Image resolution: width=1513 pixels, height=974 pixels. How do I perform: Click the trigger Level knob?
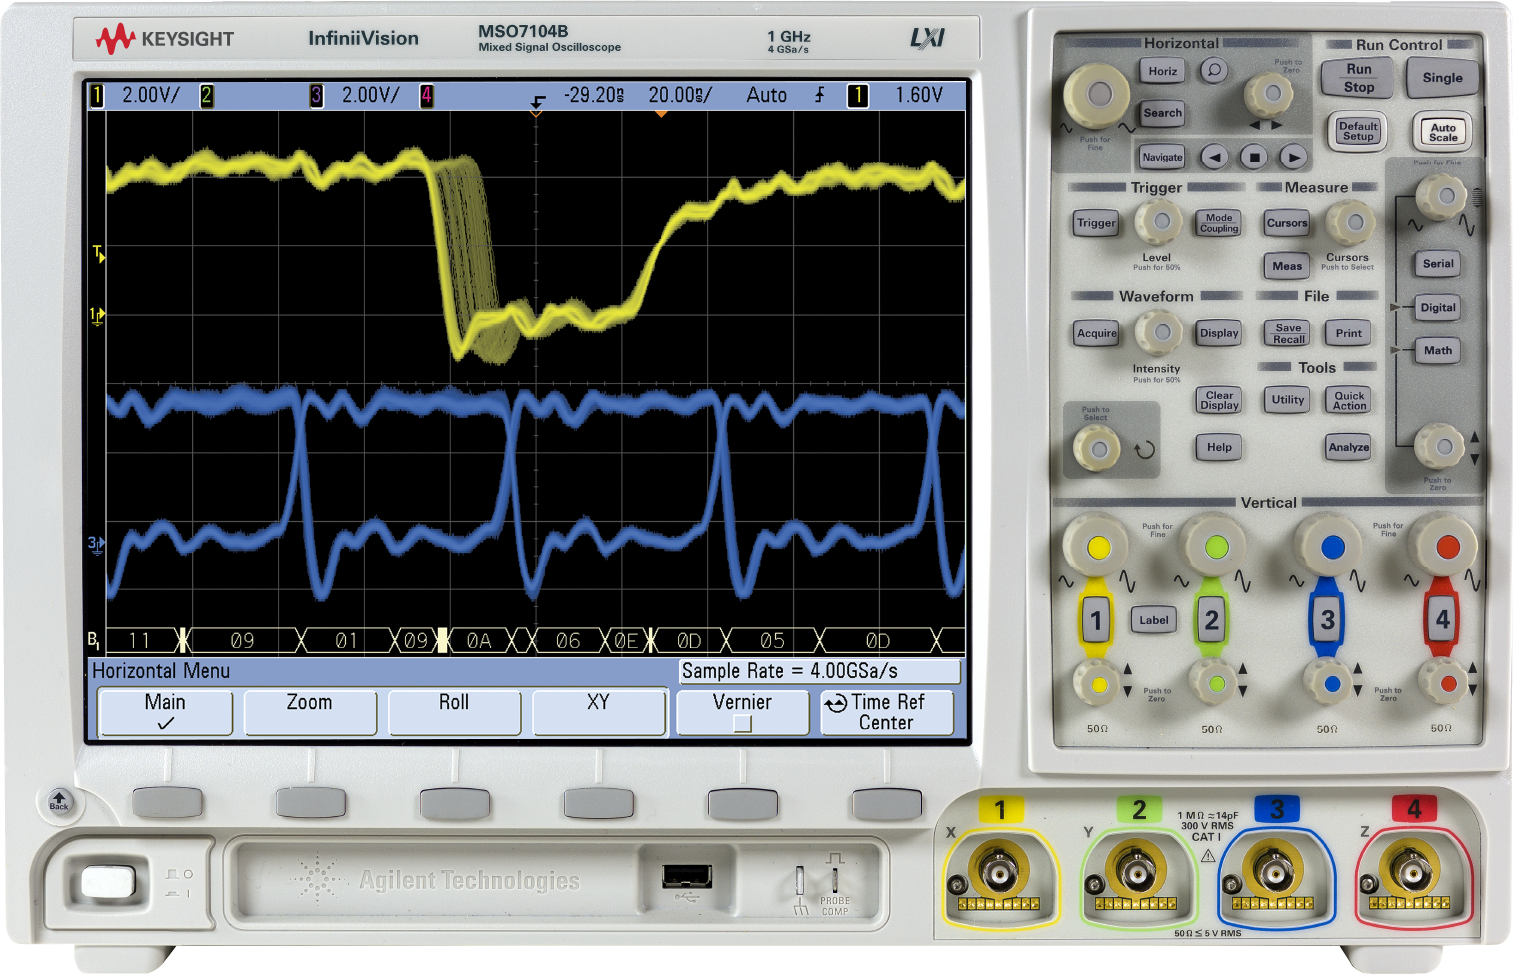[x=1158, y=222]
